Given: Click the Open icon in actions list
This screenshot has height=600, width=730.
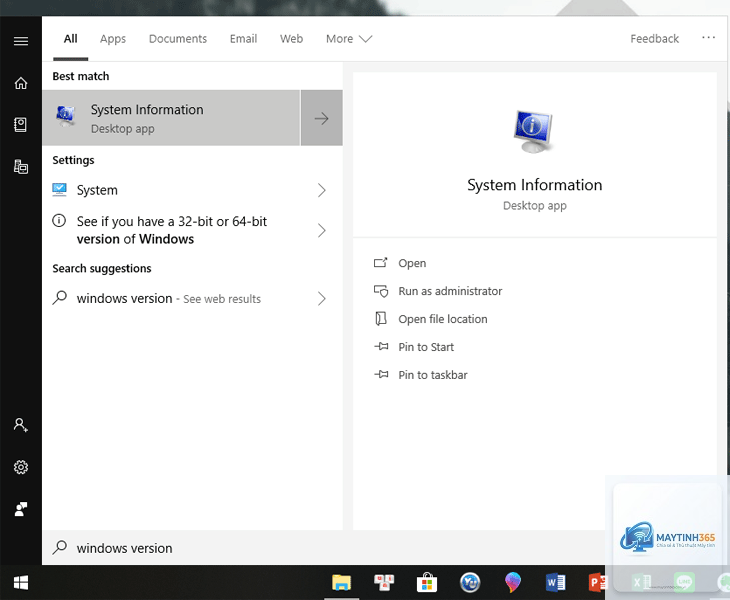Looking at the screenshot, I should point(380,263).
